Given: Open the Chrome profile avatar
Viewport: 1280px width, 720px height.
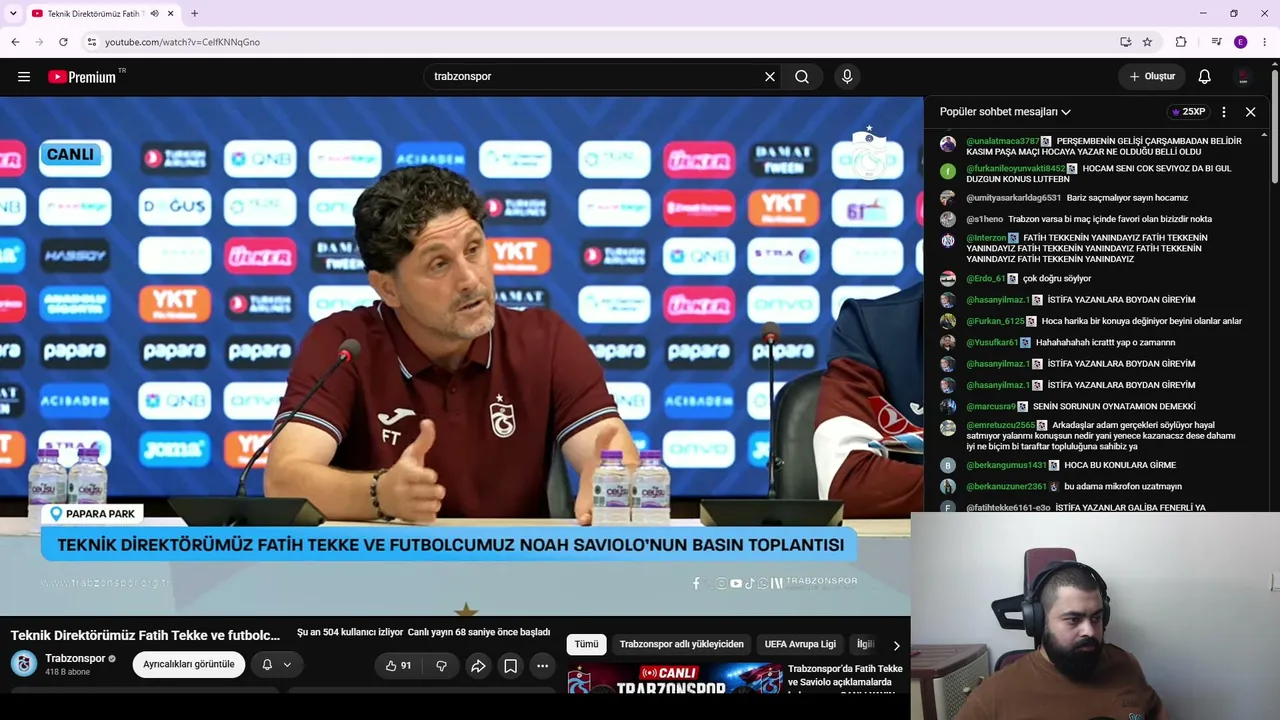Looking at the screenshot, I should coord(1241,42).
